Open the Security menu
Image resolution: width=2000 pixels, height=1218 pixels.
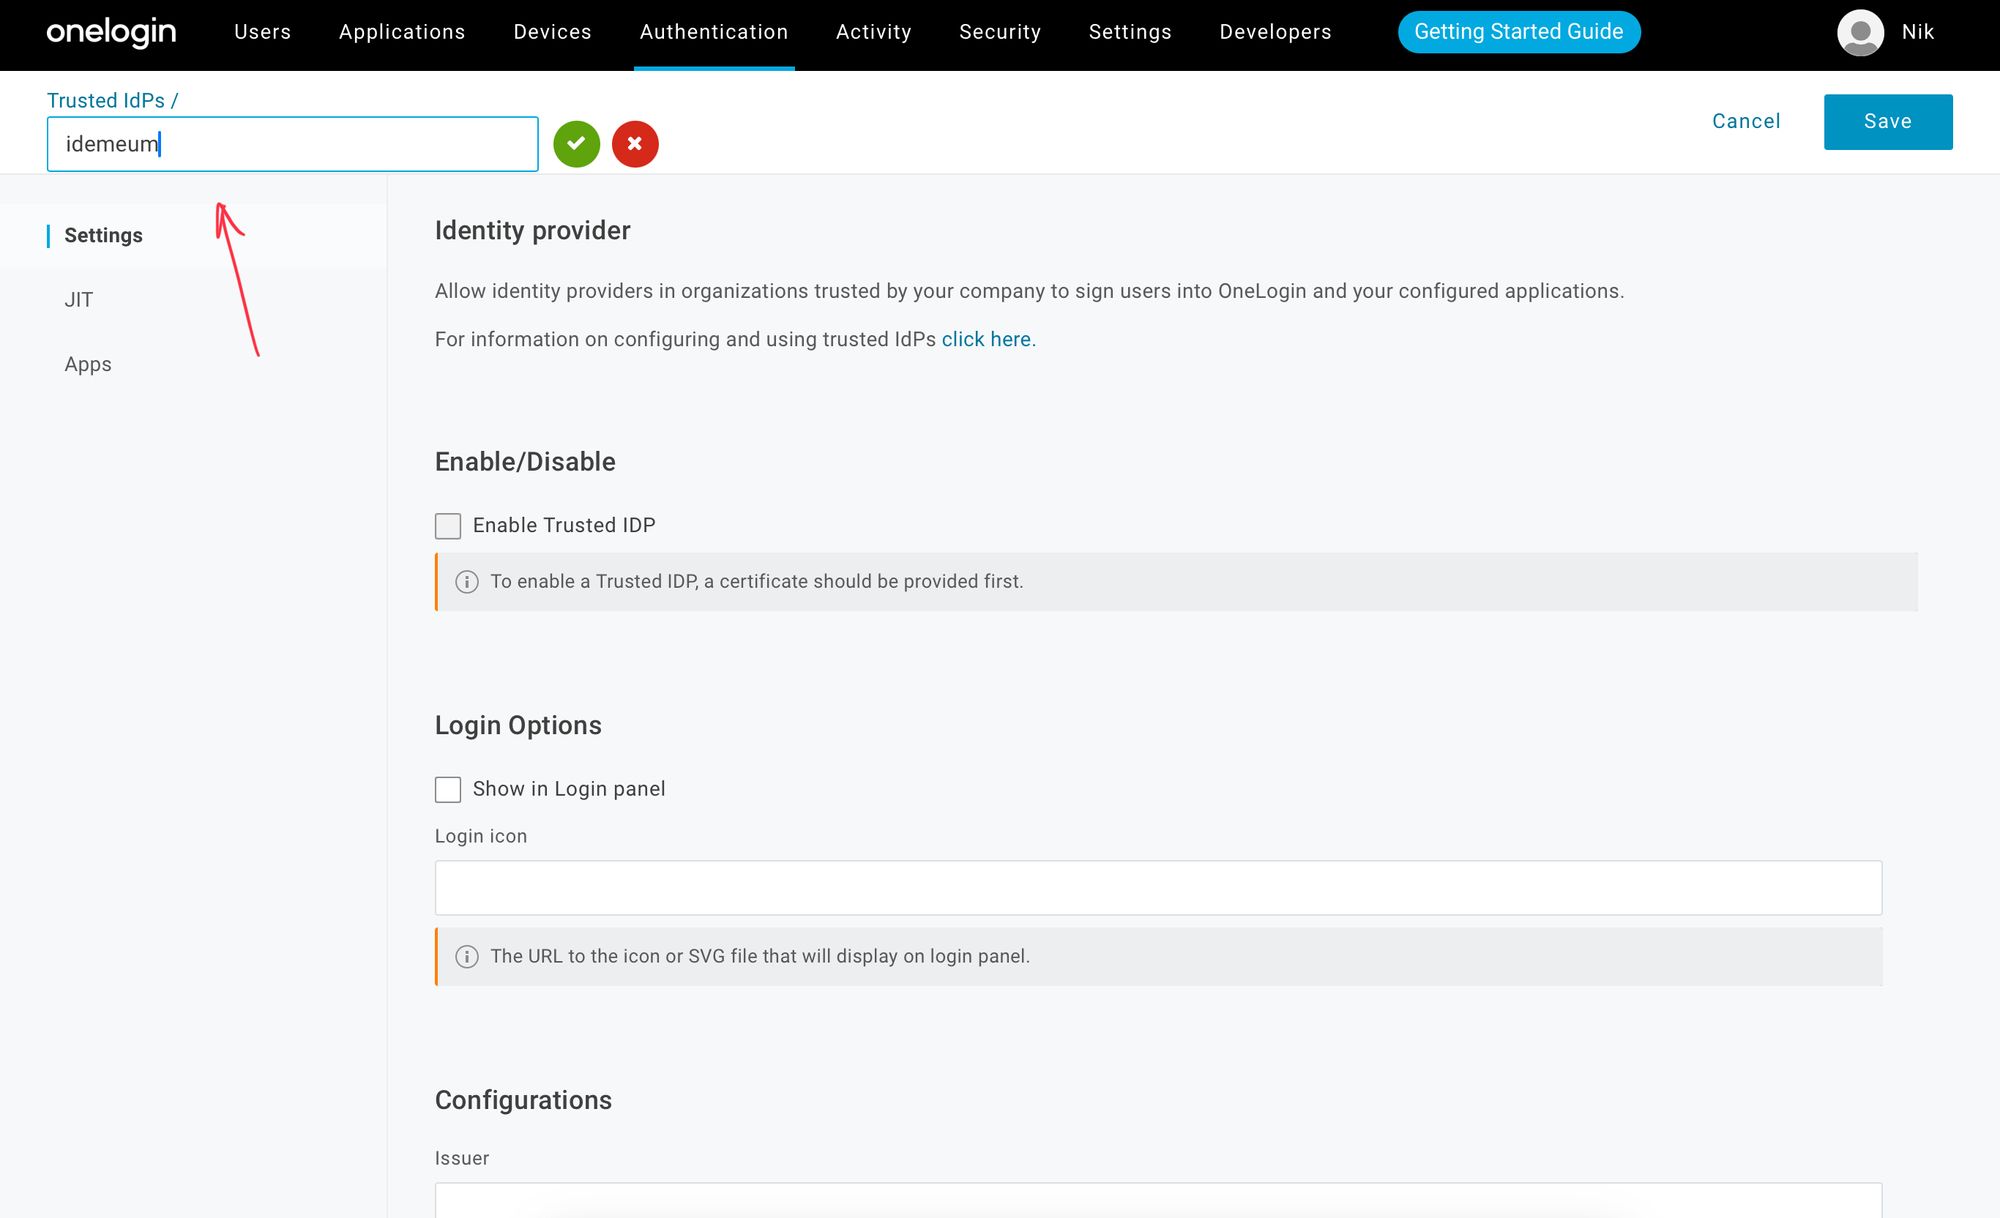[x=1000, y=32]
